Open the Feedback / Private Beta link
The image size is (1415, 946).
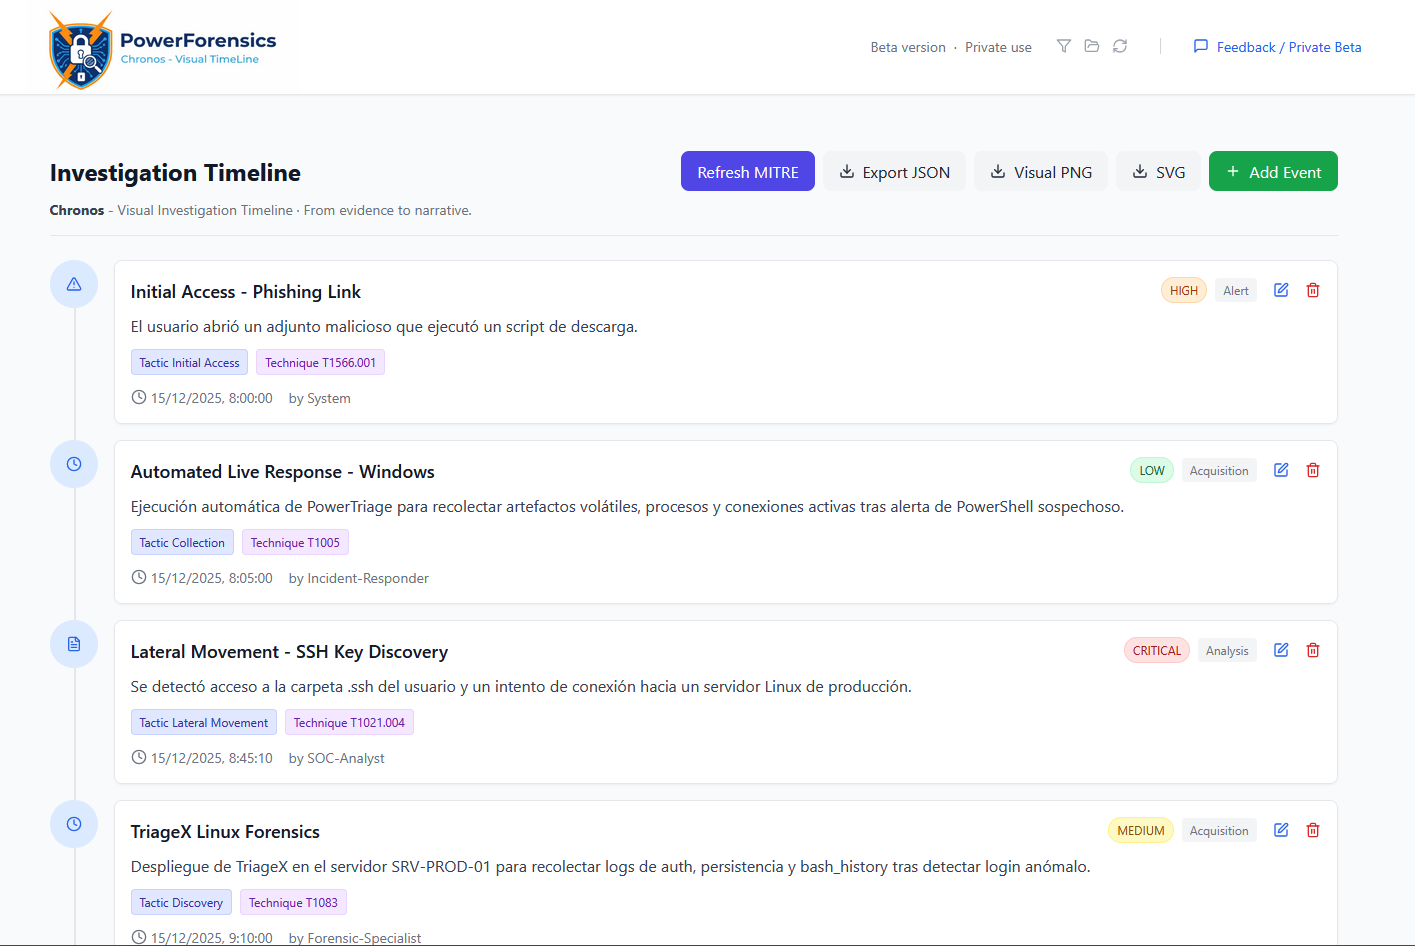[1277, 47]
